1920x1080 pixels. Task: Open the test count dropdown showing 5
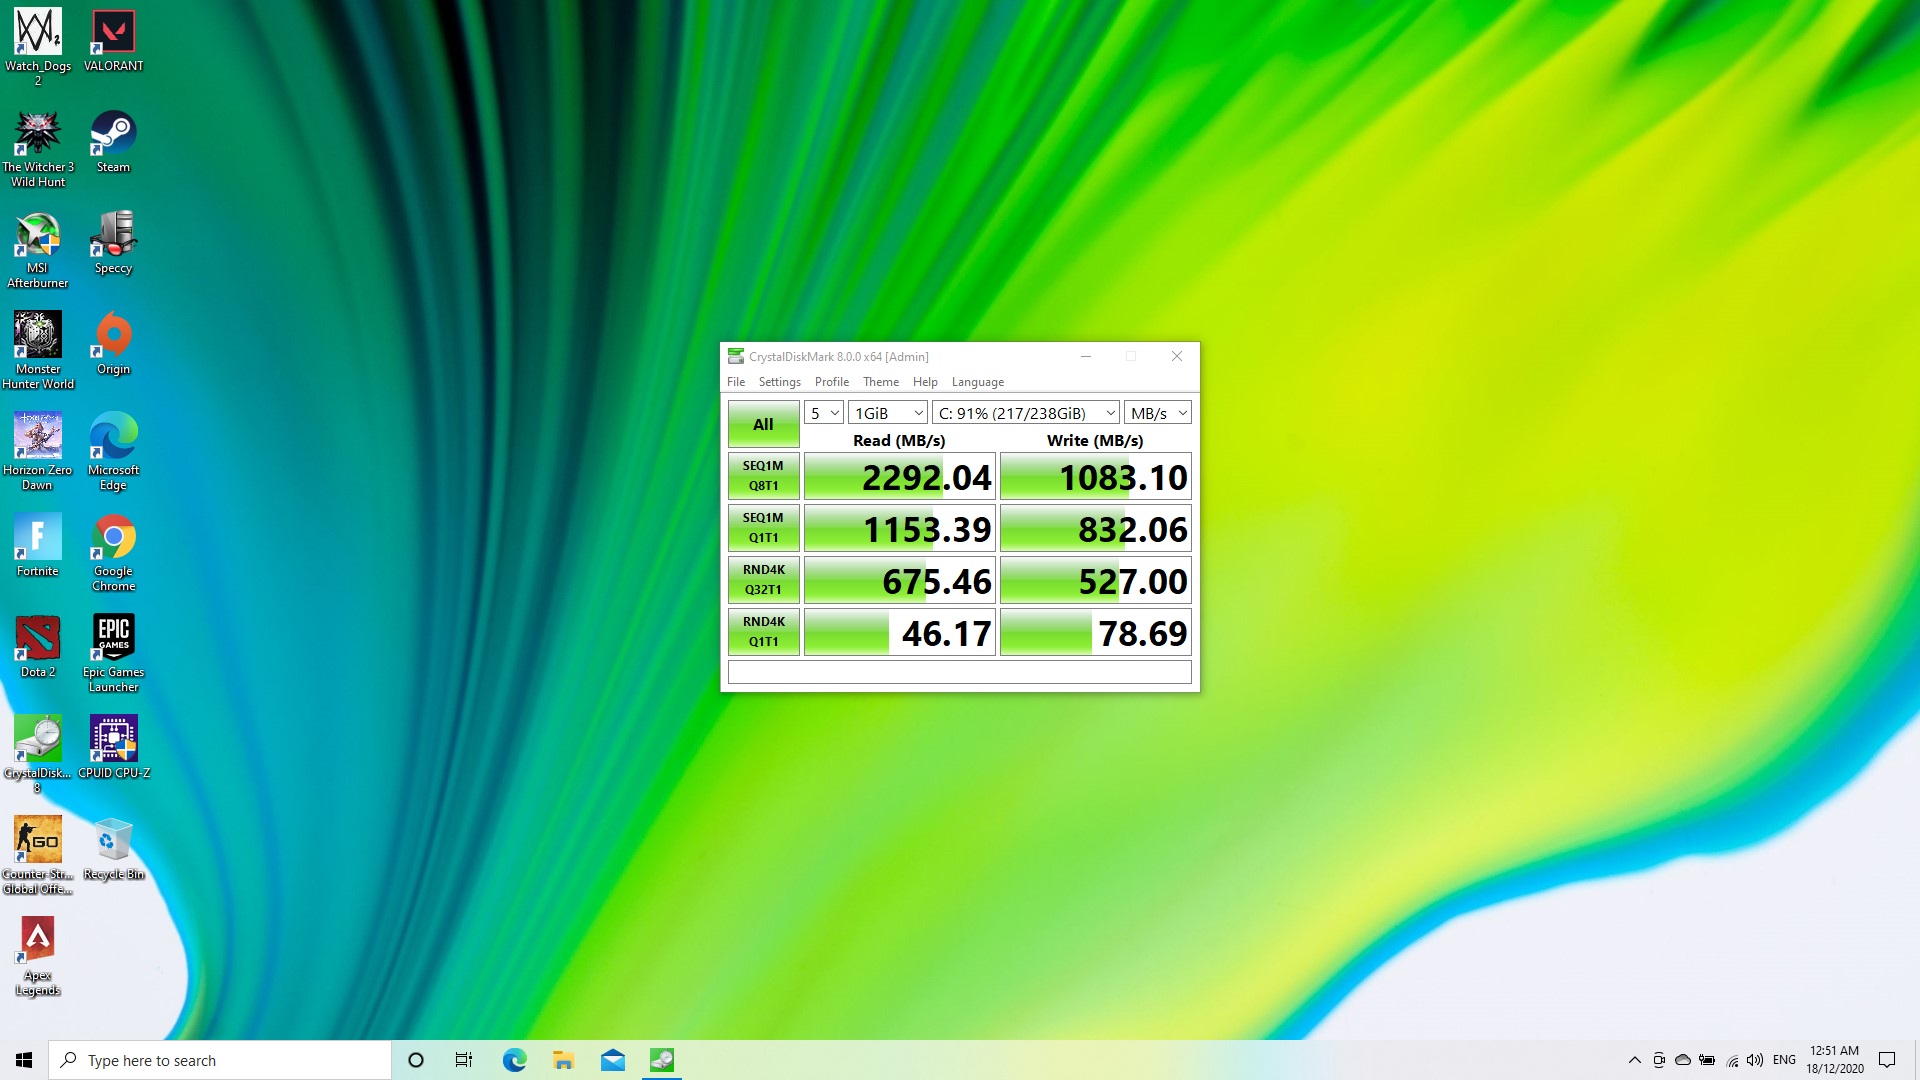pos(823,413)
